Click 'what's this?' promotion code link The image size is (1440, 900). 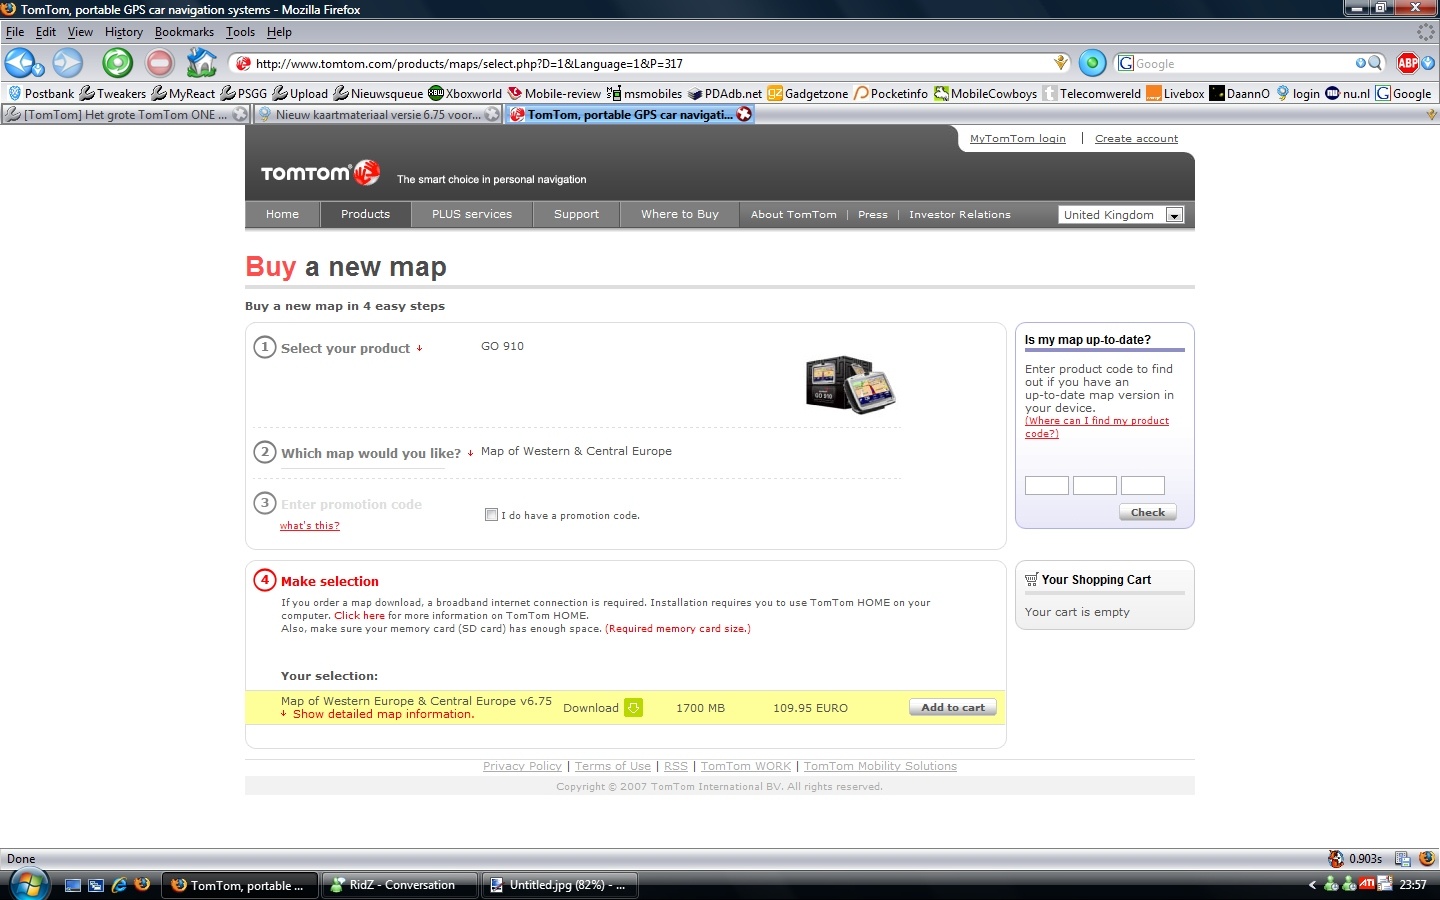click(310, 526)
